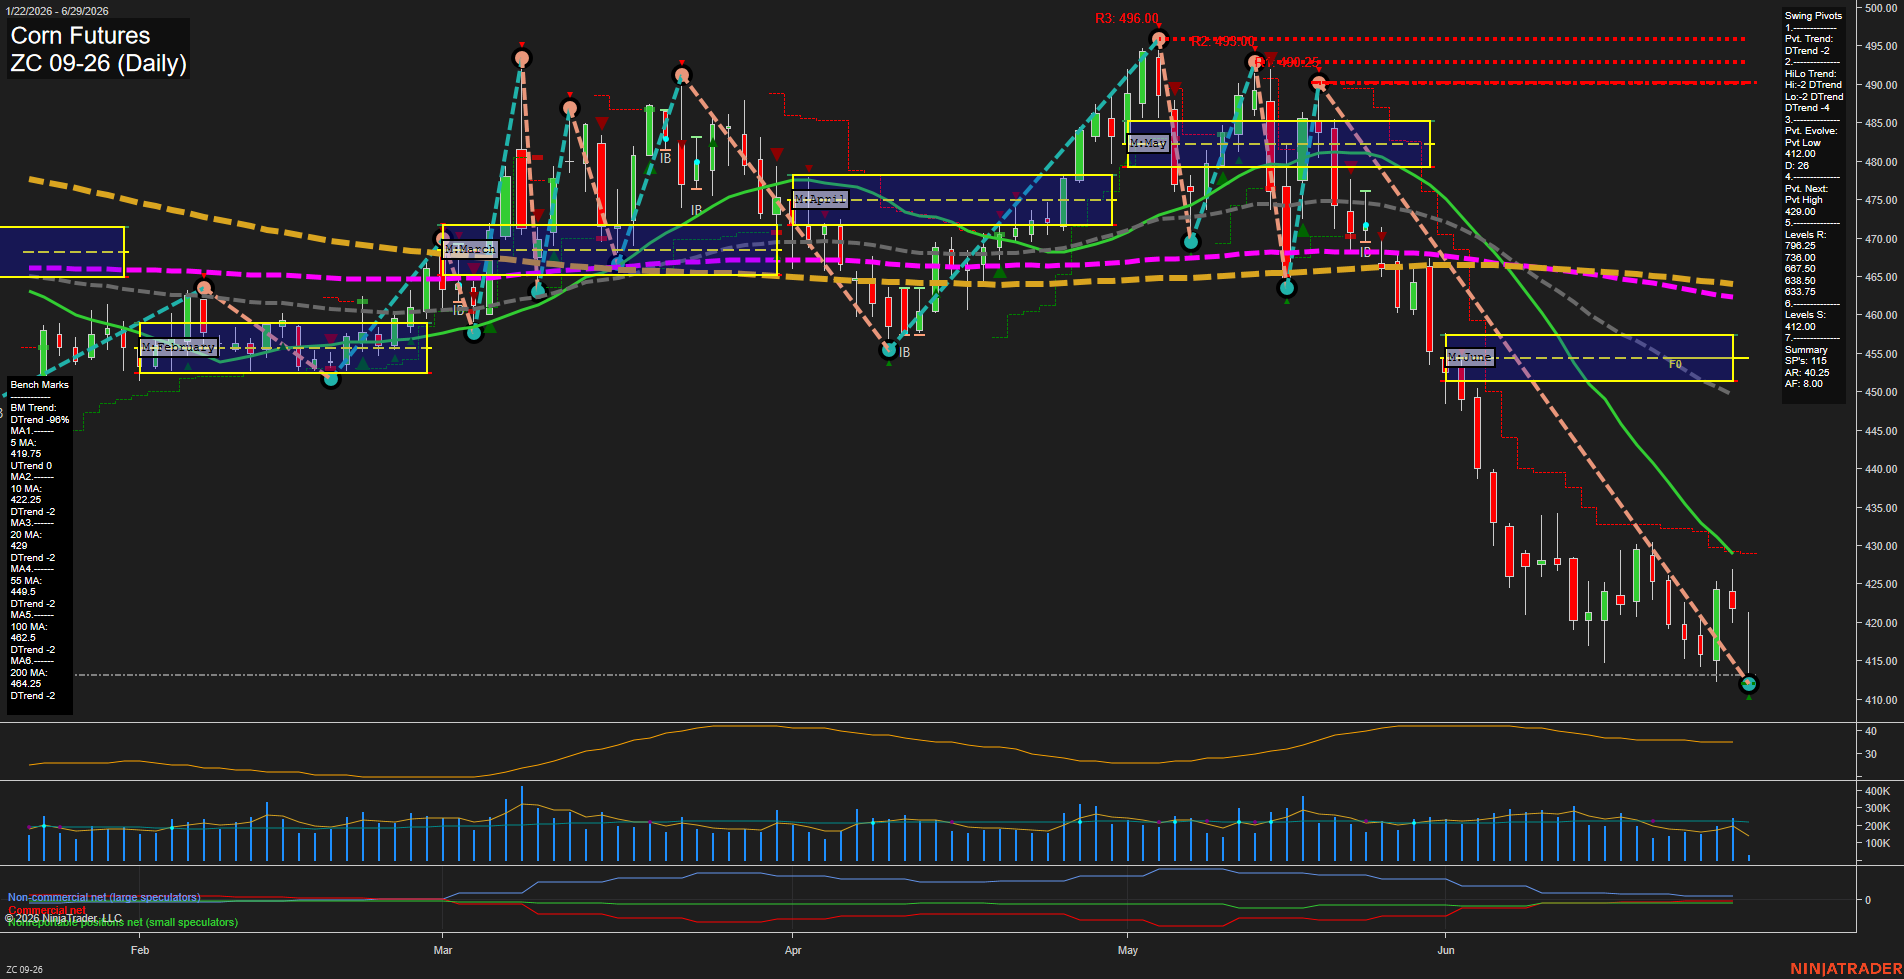1904x979 pixels.
Task: Click the F0 label in June box
Action: click(x=1675, y=364)
